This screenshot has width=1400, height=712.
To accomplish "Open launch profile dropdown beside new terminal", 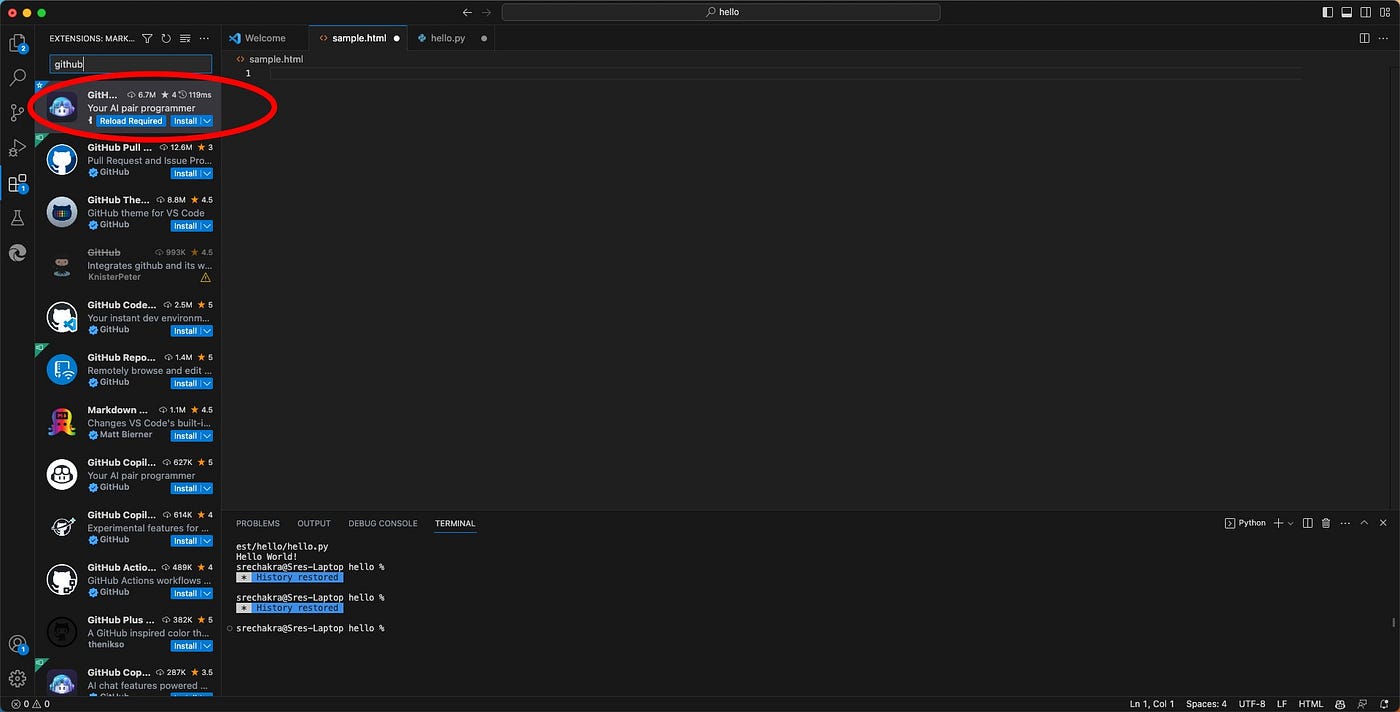I will 1290,523.
